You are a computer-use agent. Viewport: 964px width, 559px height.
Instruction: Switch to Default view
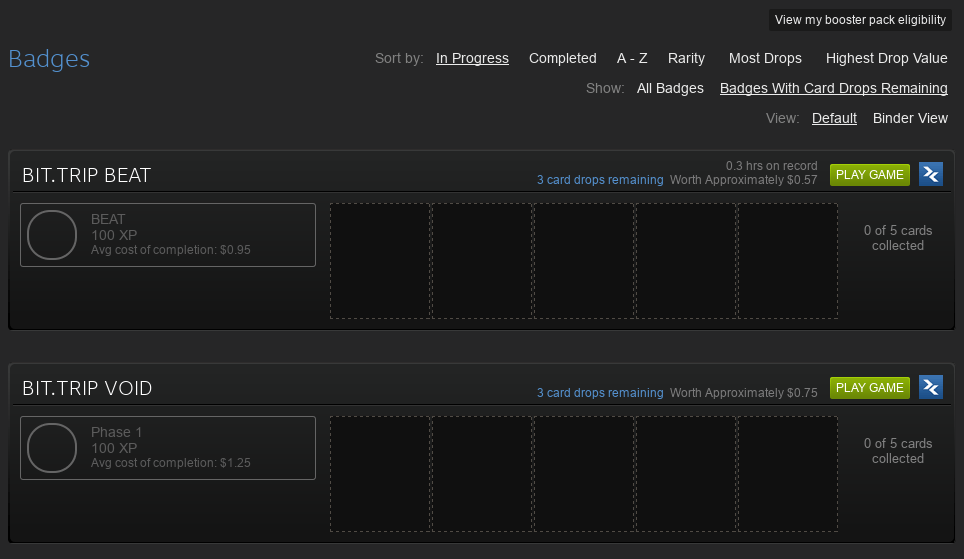[x=834, y=118]
